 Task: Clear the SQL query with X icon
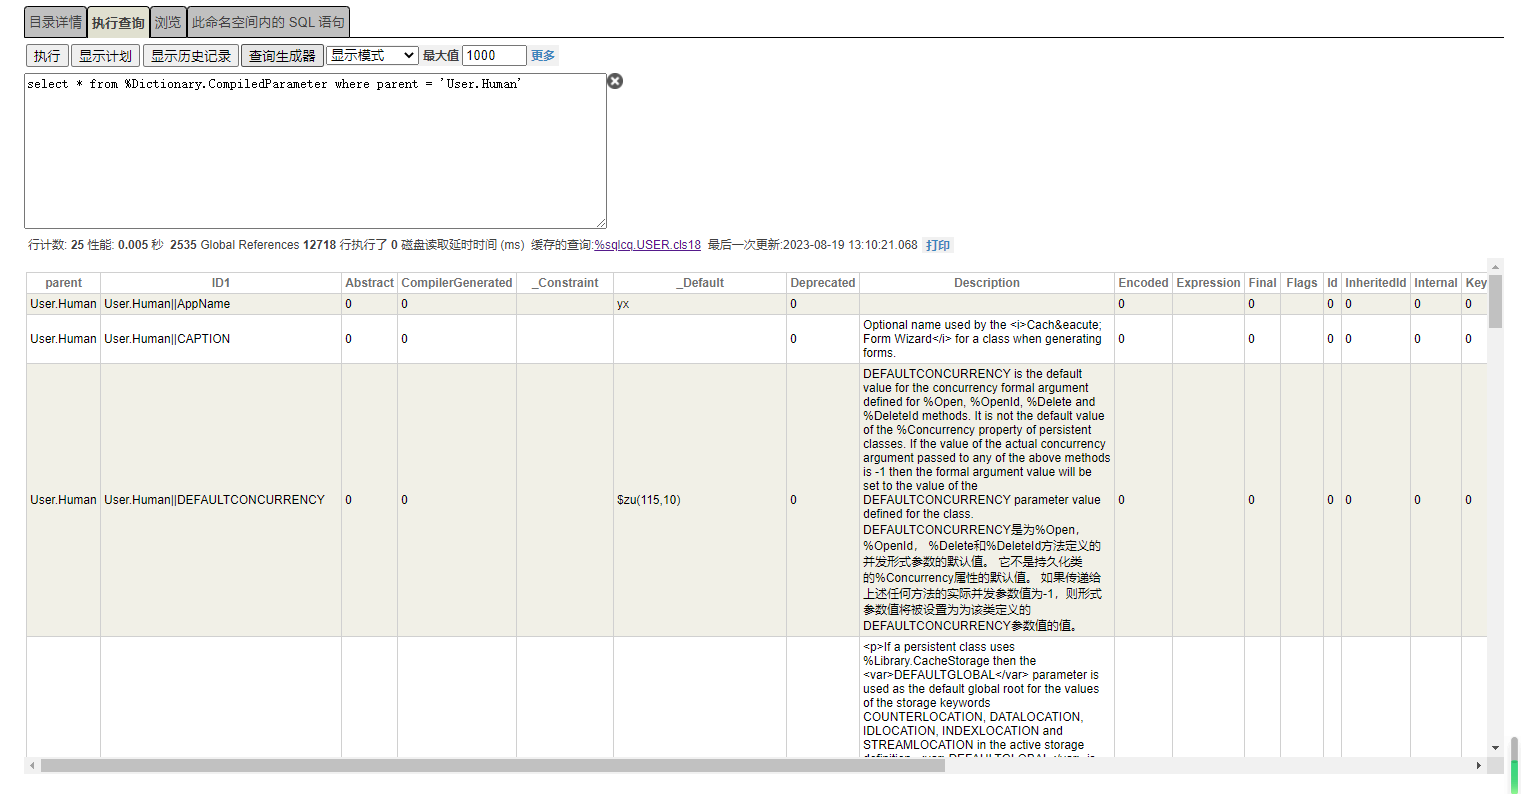[615, 81]
